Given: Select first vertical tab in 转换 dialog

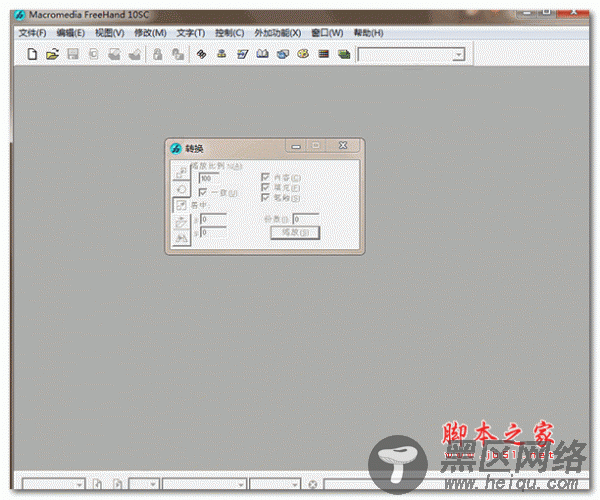Looking at the screenshot, I should (x=181, y=173).
